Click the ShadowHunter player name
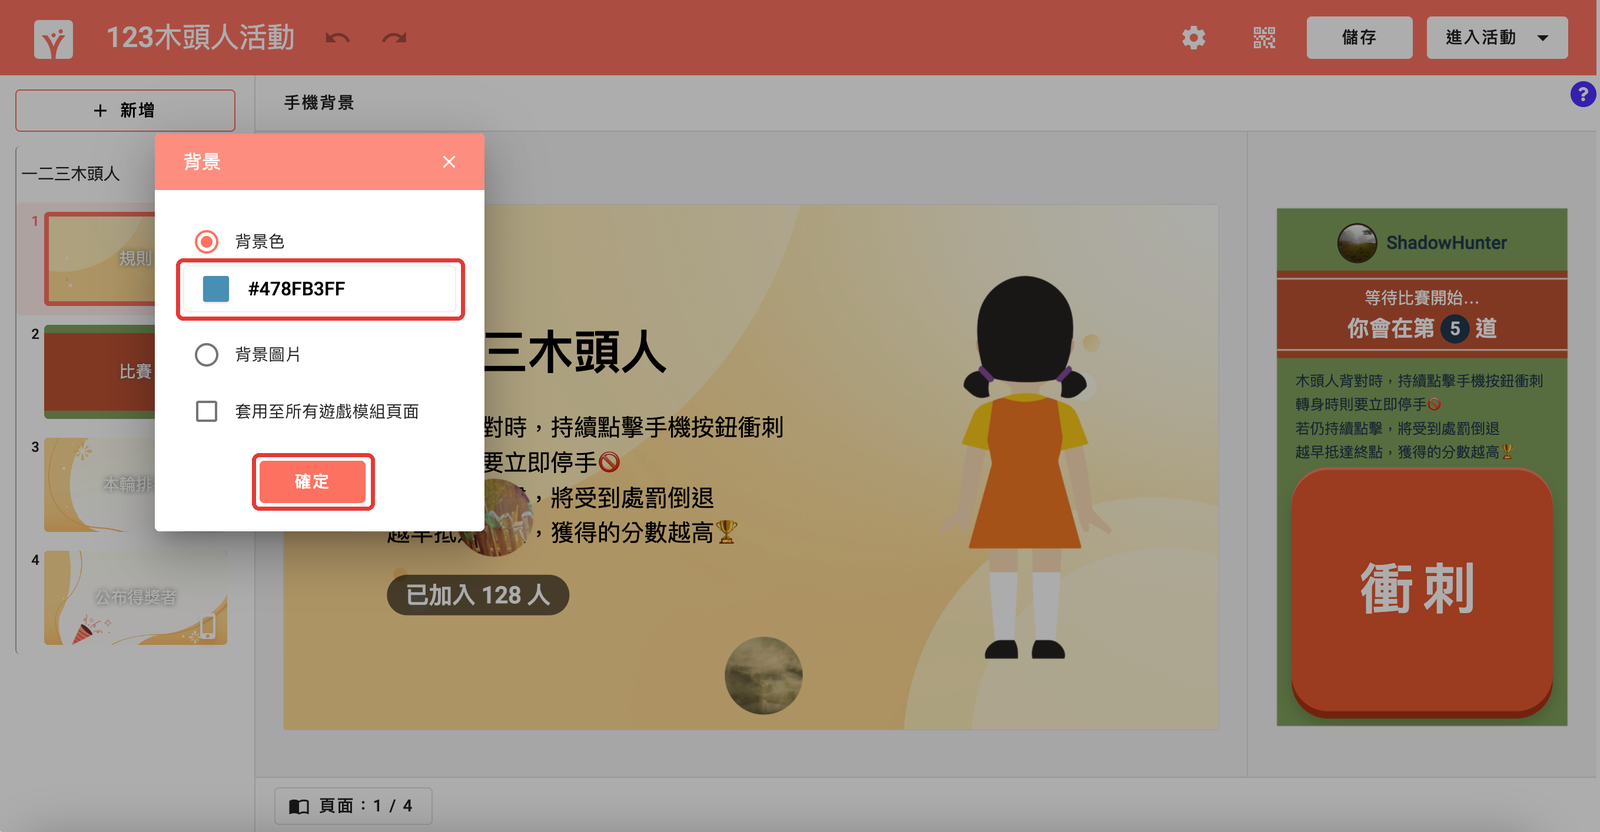Screen dimensions: 1600x832 point(1446,243)
